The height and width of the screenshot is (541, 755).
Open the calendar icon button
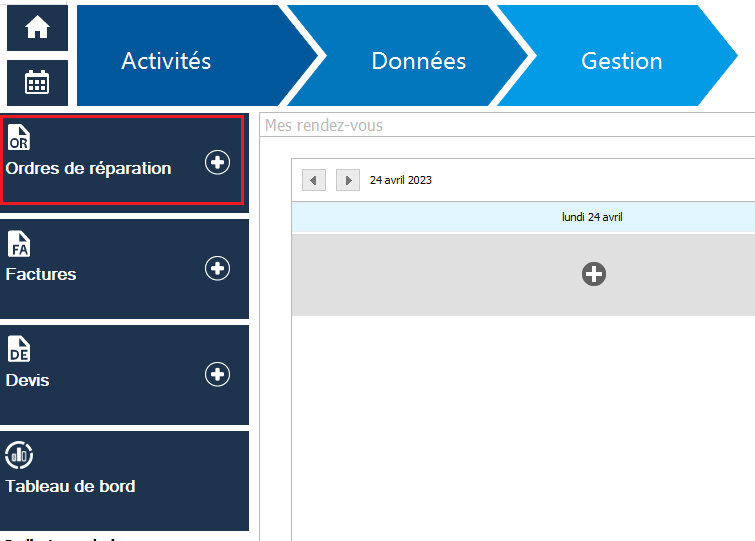(37, 82)
